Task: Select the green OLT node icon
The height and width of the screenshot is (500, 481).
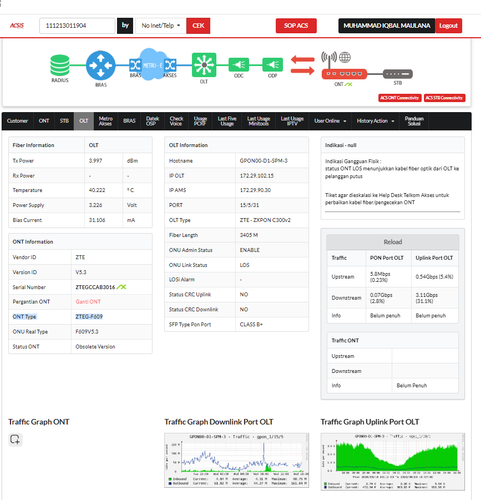Action: (204, 65)
